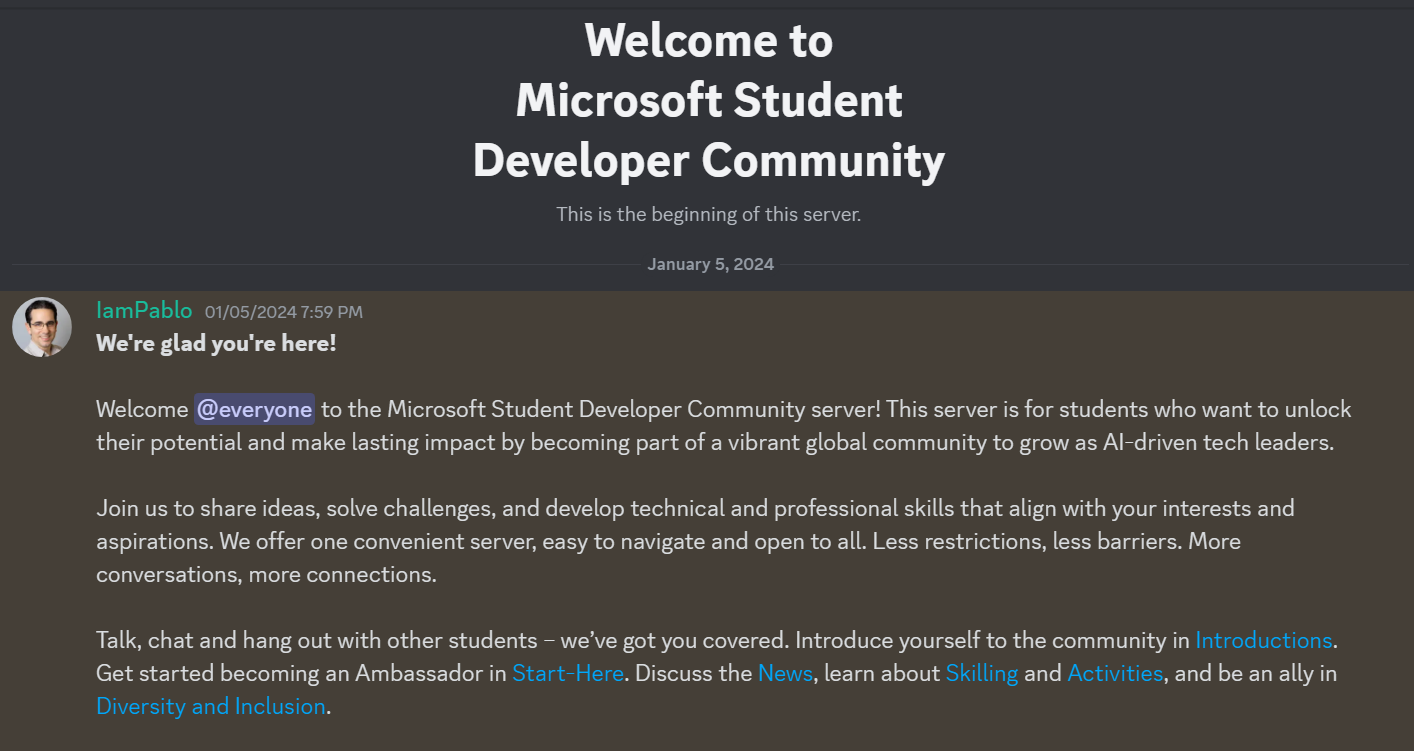
Task: Open the Start-Here channel link
Action: 569,673
